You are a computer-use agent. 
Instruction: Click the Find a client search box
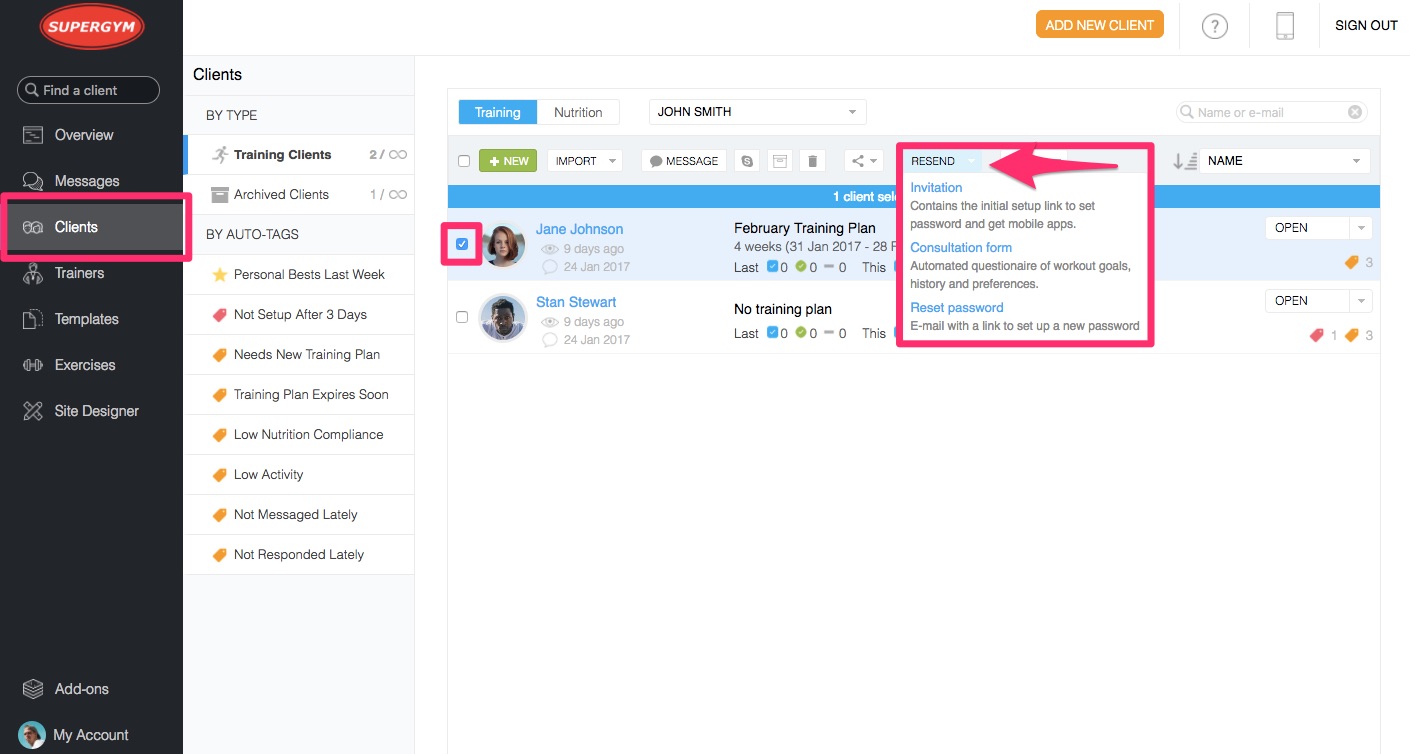point(88,90)
